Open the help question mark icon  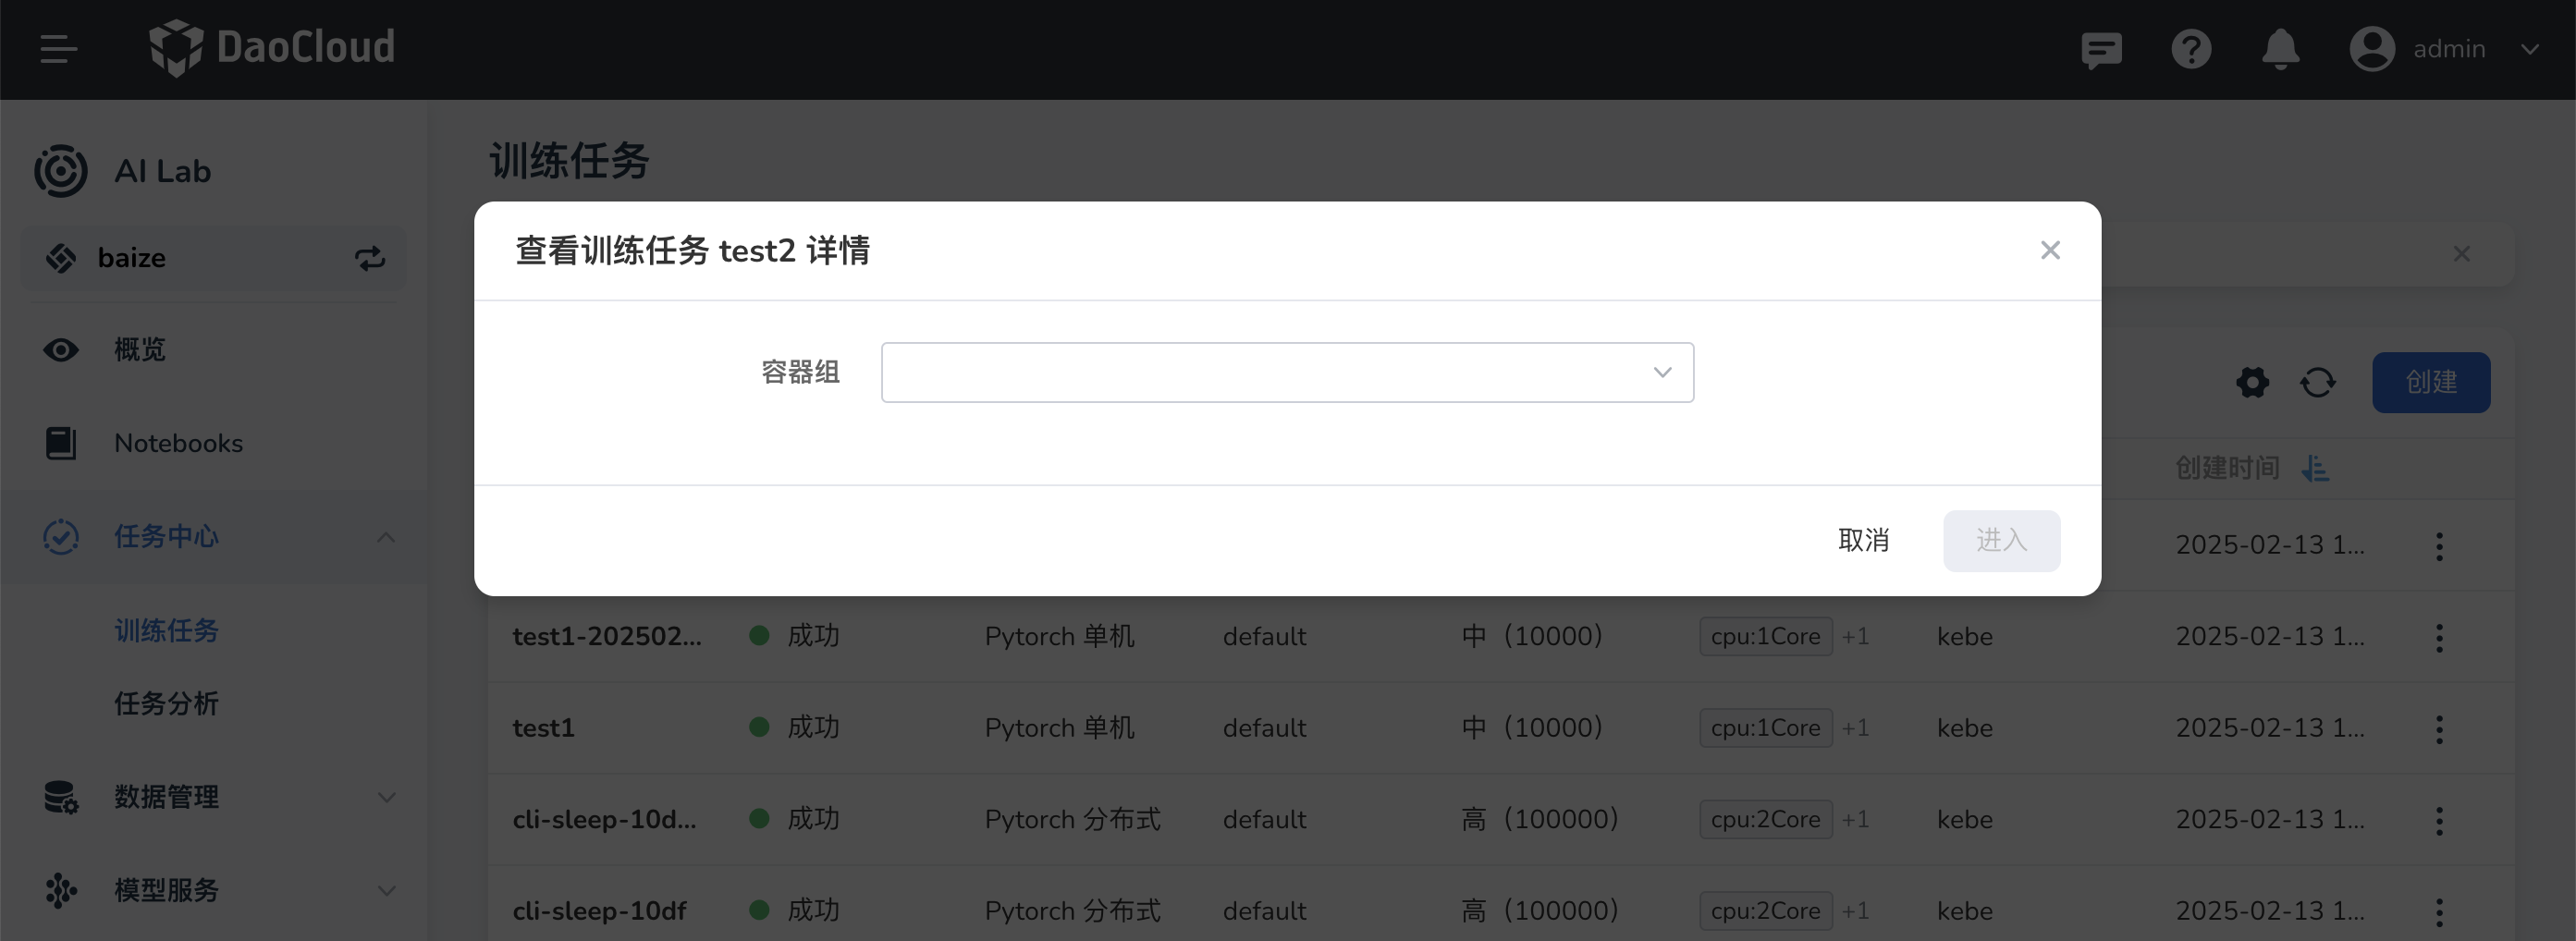coord(2190,48)
